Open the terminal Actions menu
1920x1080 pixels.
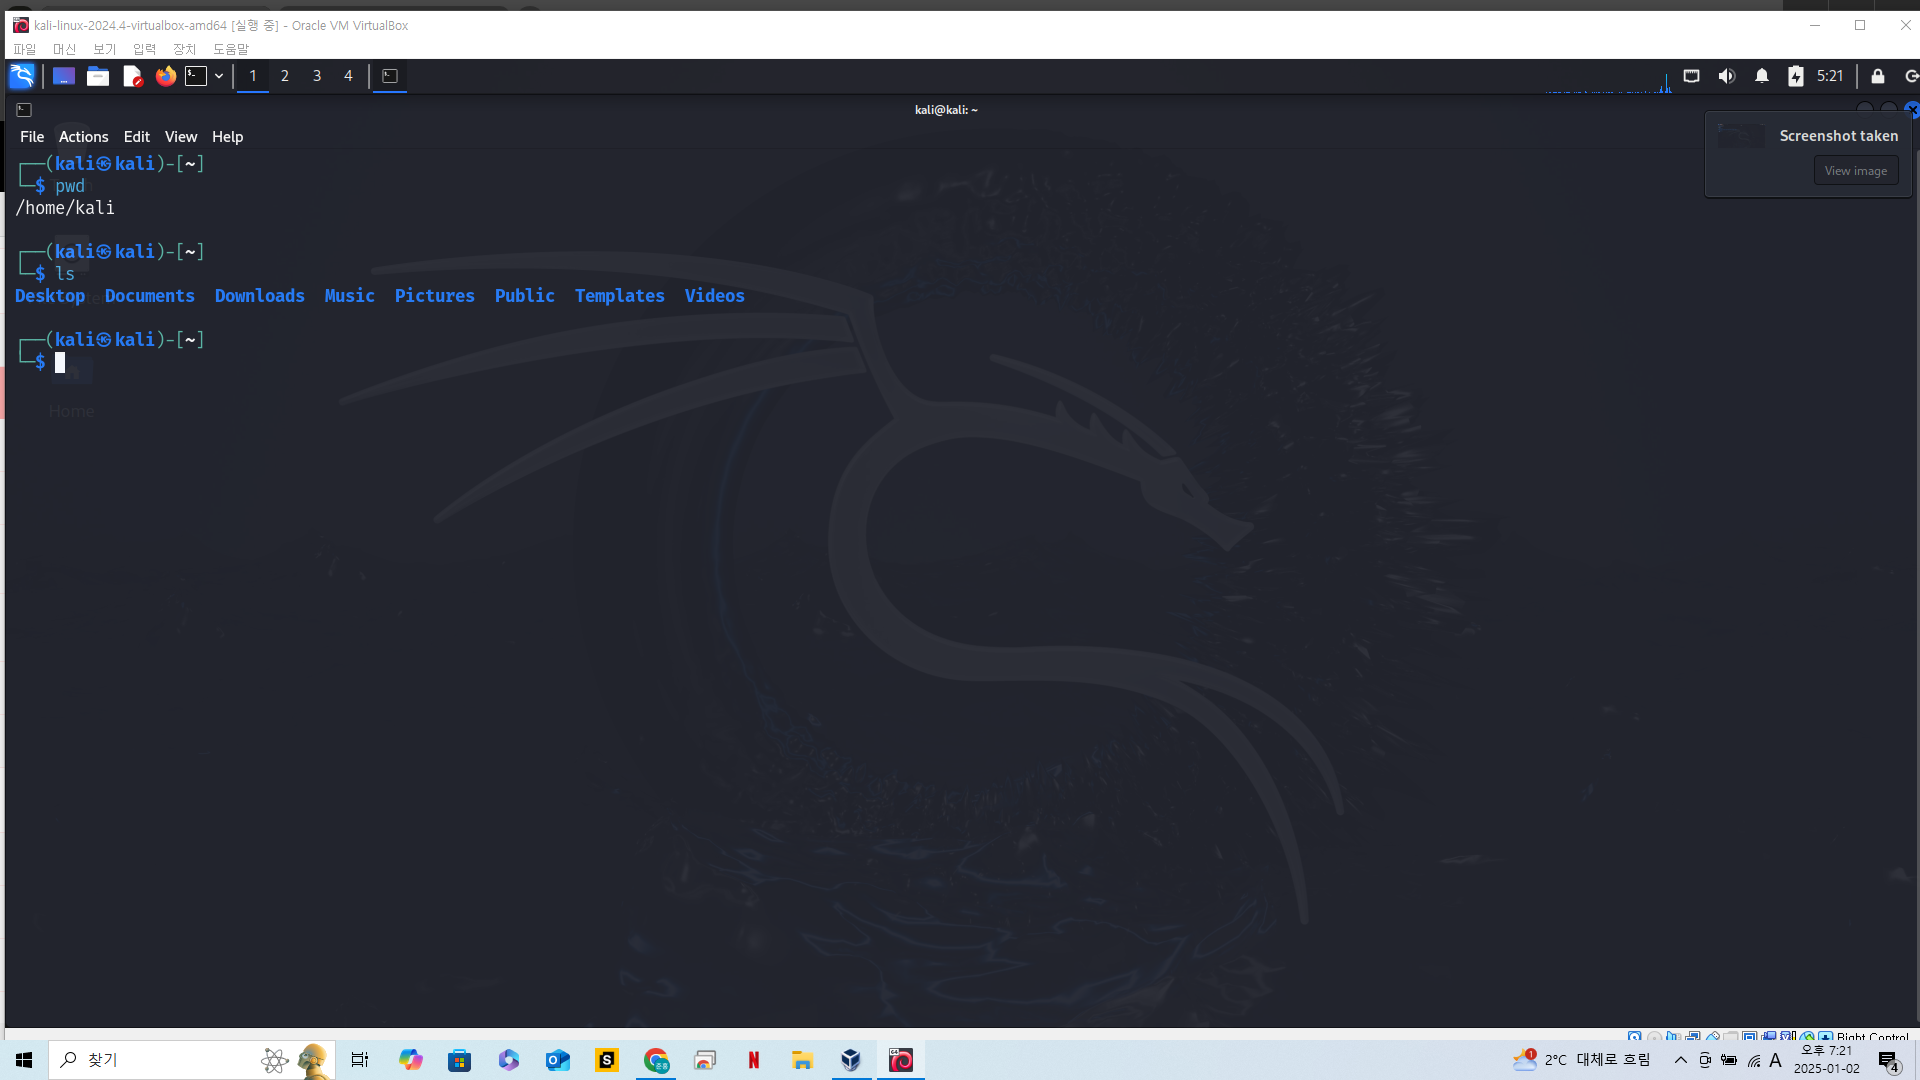point(83,137)
